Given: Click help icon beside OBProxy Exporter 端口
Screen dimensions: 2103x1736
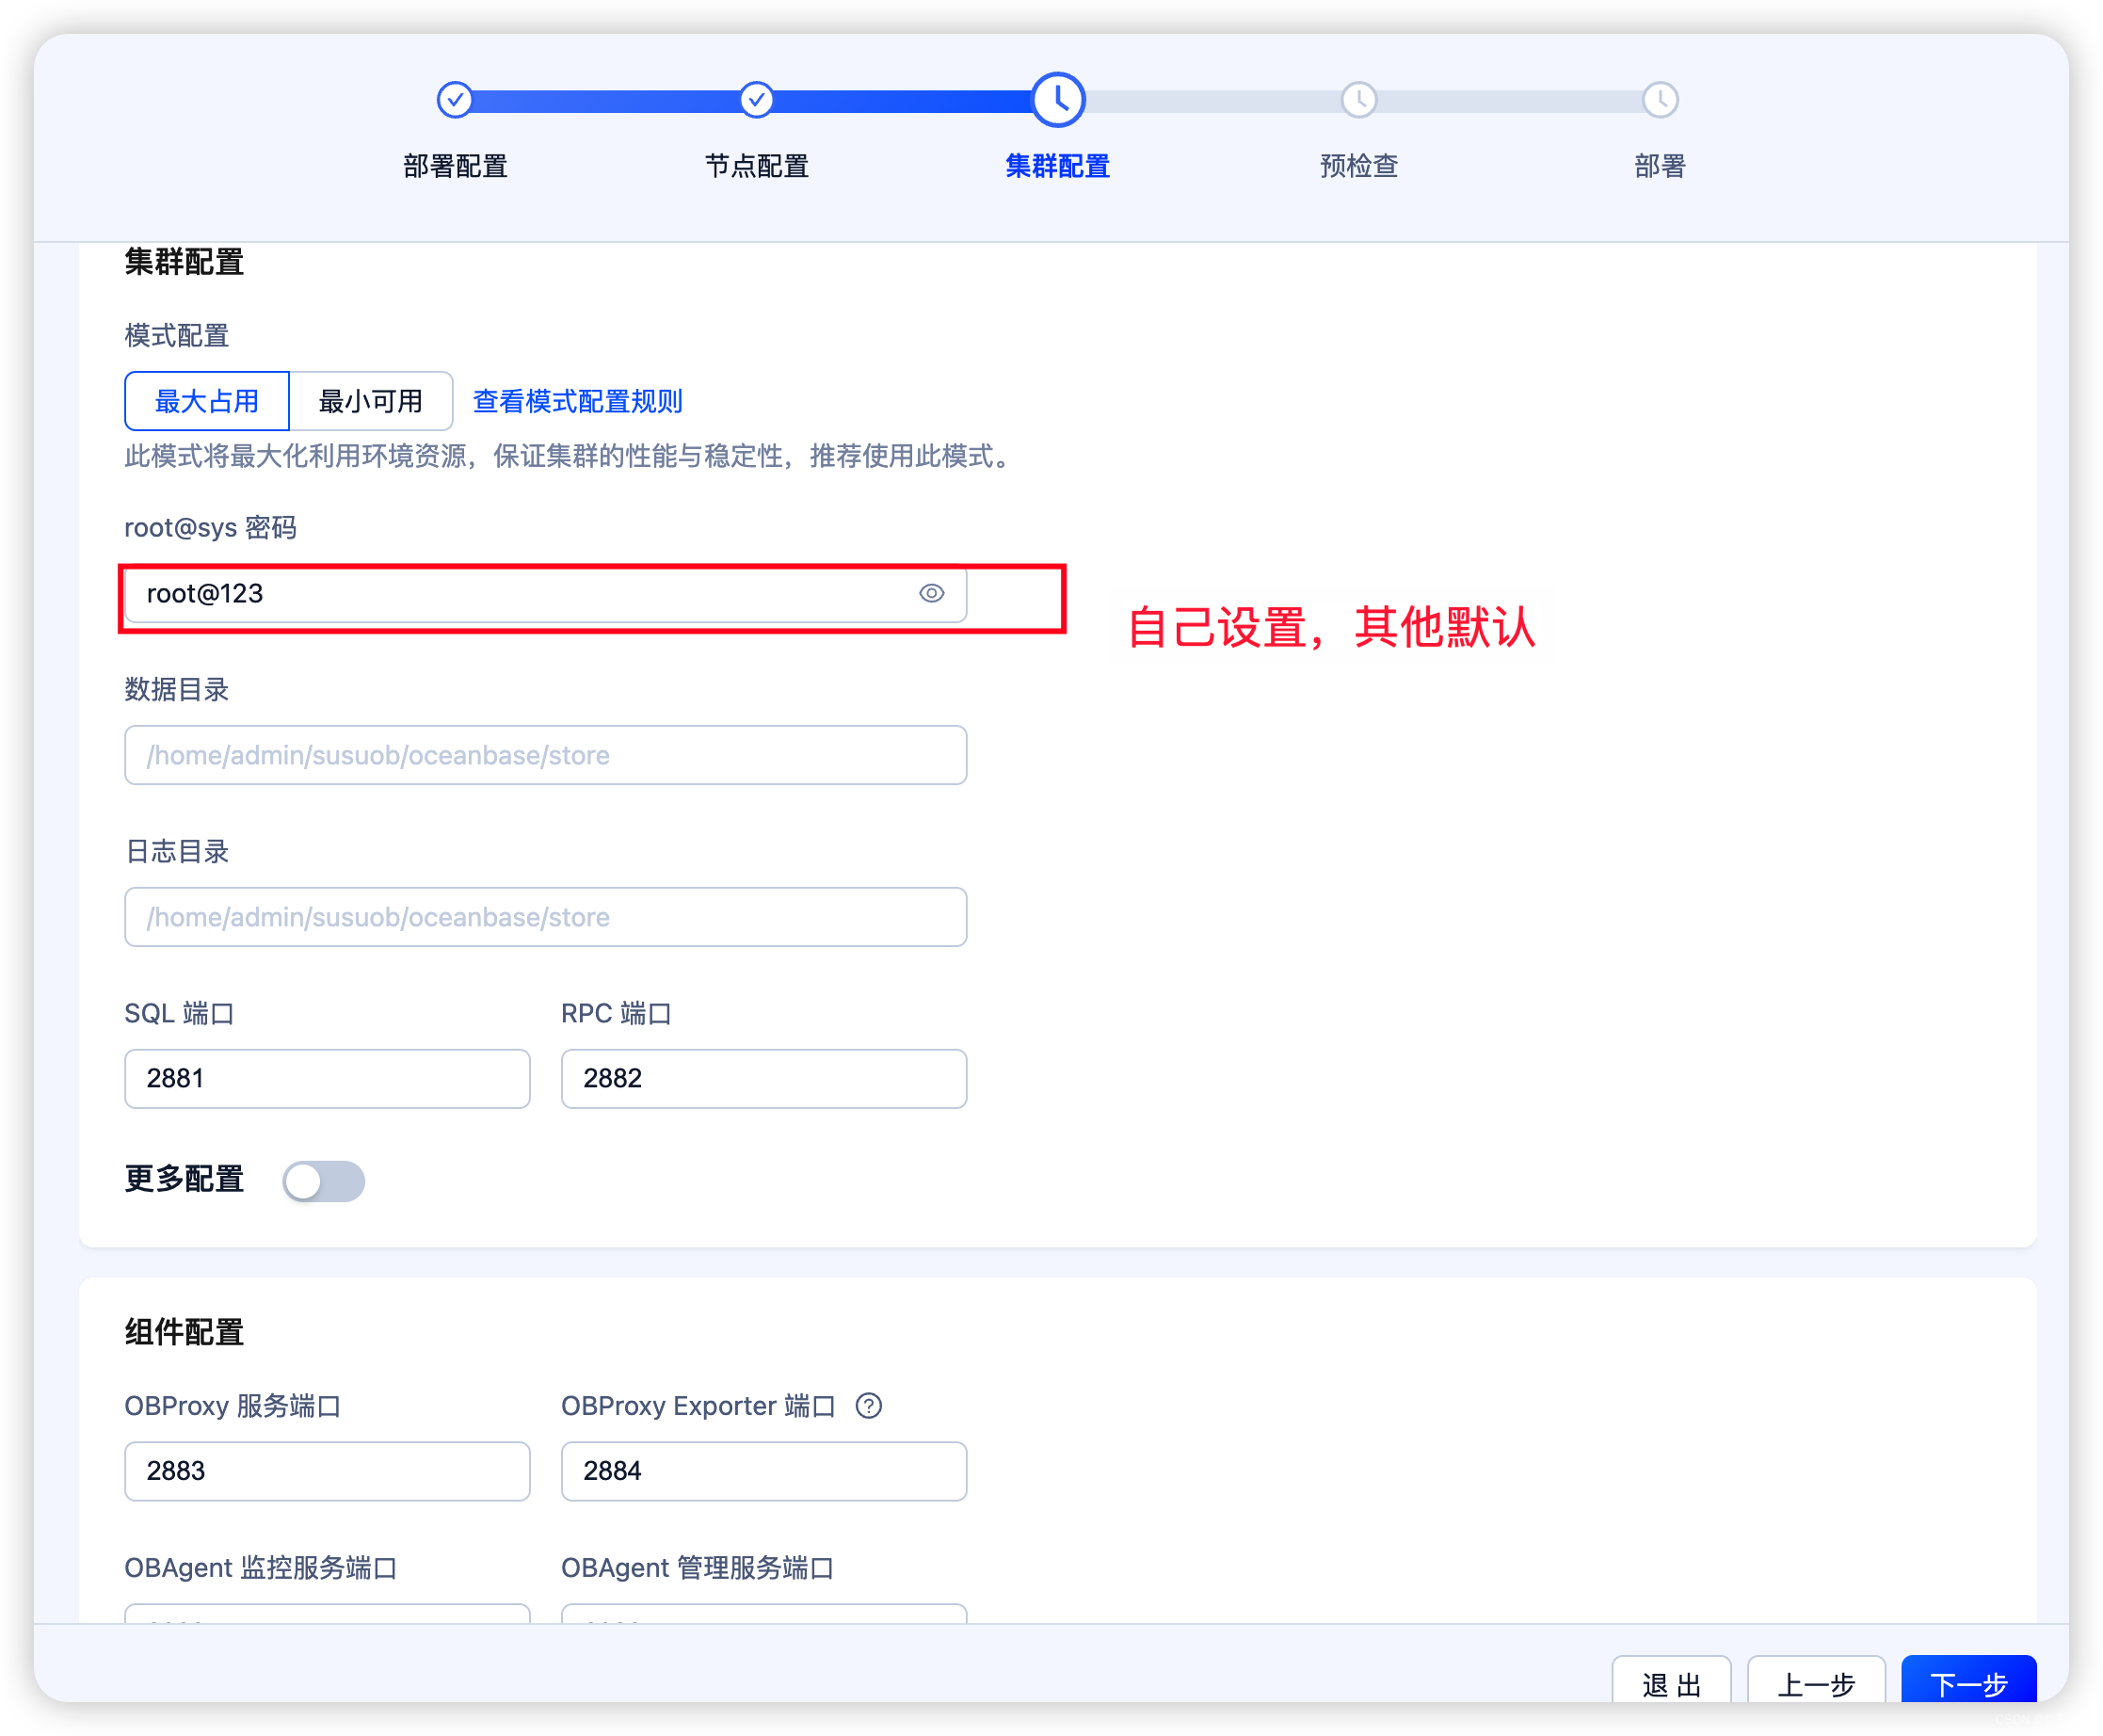Looking at the screenshot, I should point(868,1406).
